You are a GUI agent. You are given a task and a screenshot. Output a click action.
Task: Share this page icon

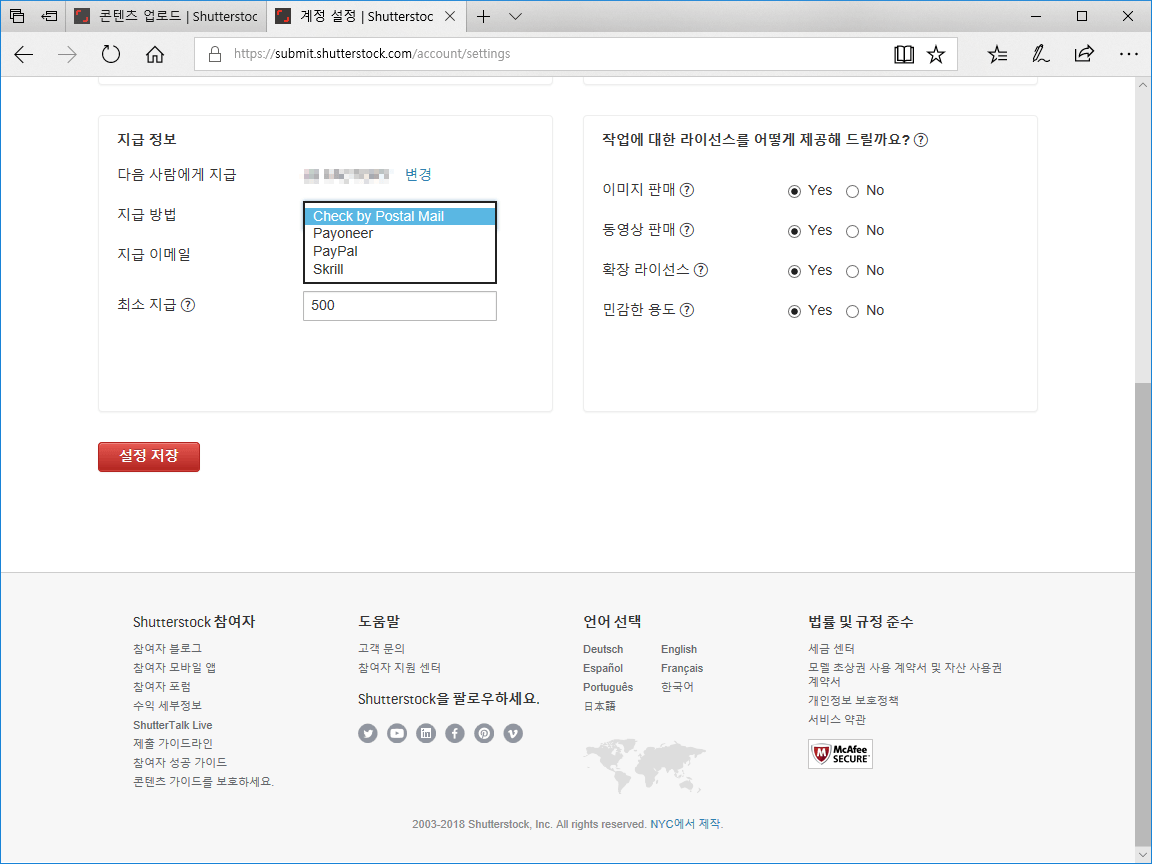[x=1084, y=54]
